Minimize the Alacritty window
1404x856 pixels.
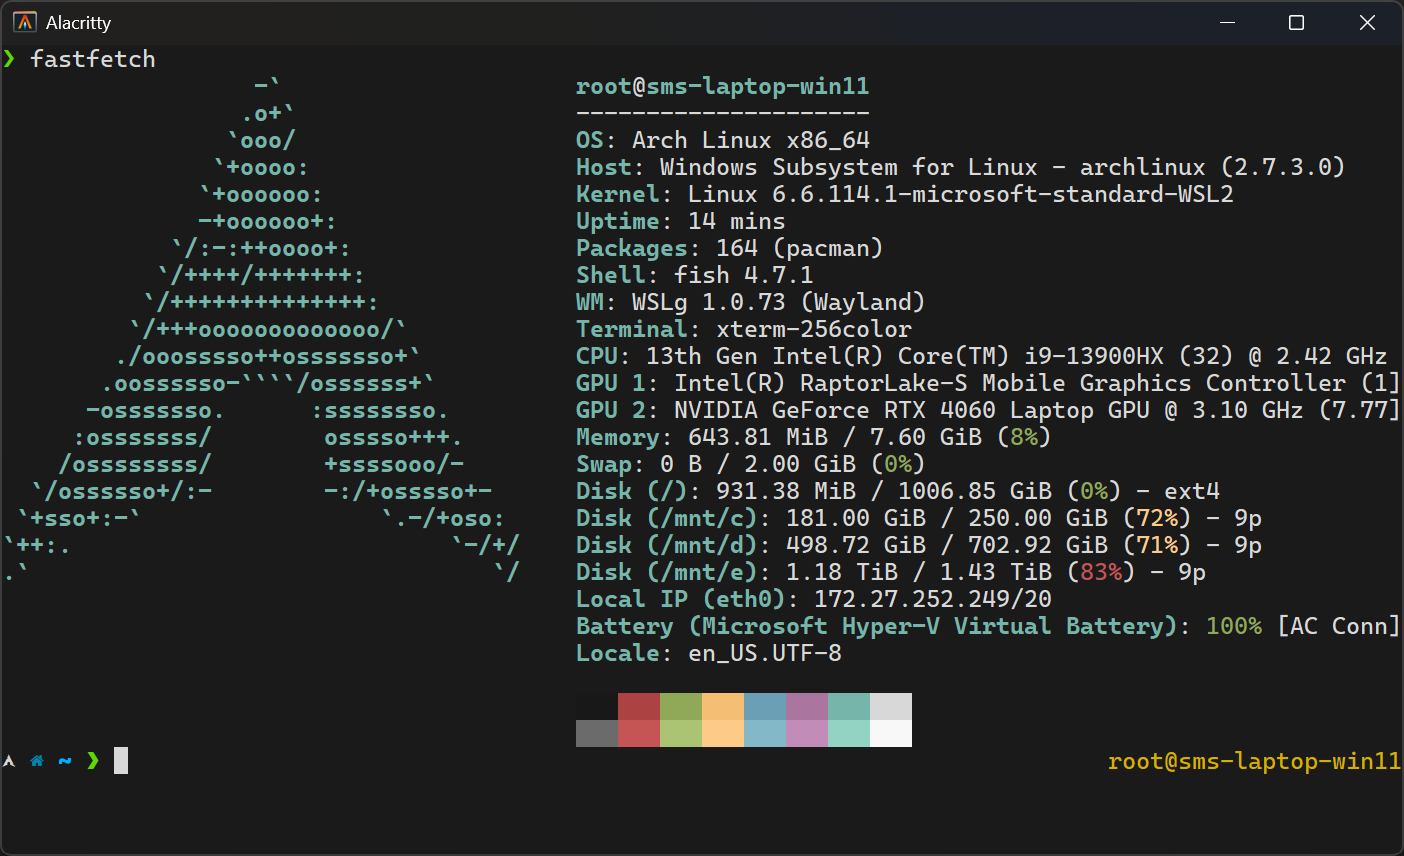(x=1228, y=22)
